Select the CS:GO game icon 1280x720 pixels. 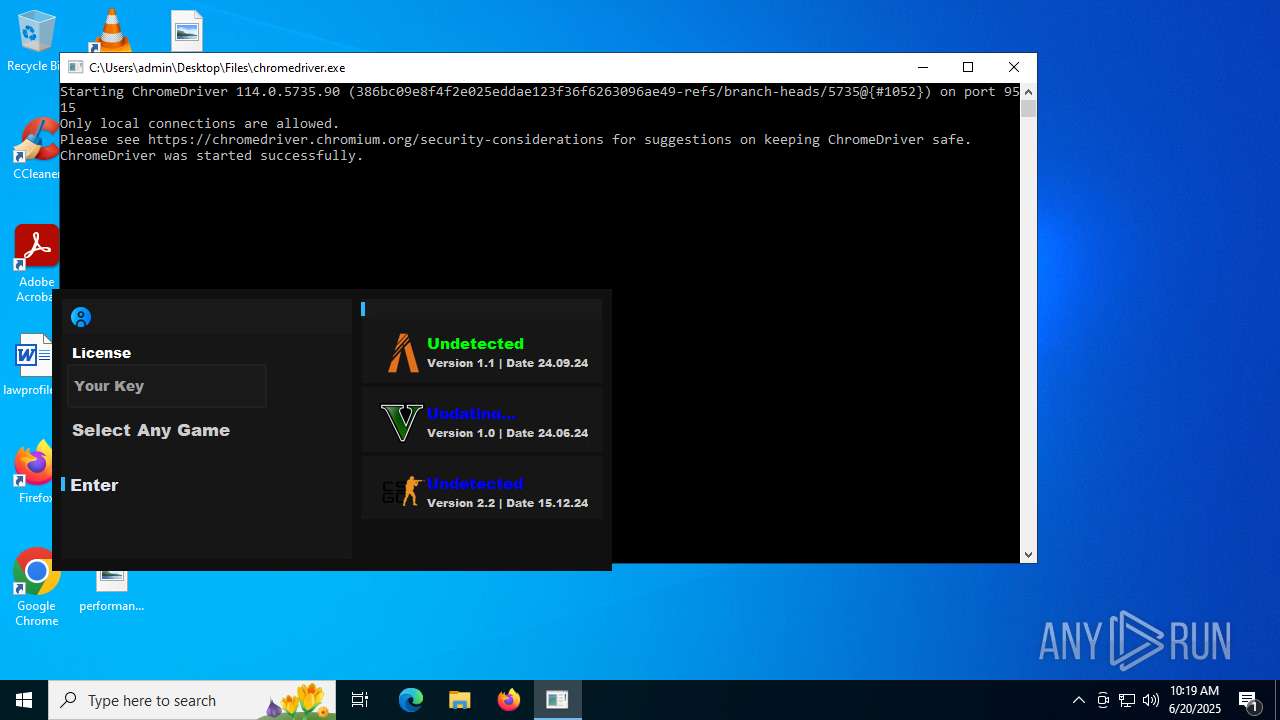402,492
